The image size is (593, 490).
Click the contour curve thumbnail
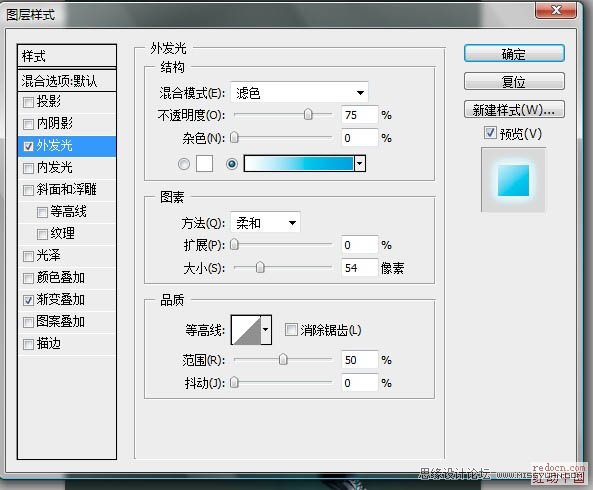pyautogui.click(x=246, y=330)
